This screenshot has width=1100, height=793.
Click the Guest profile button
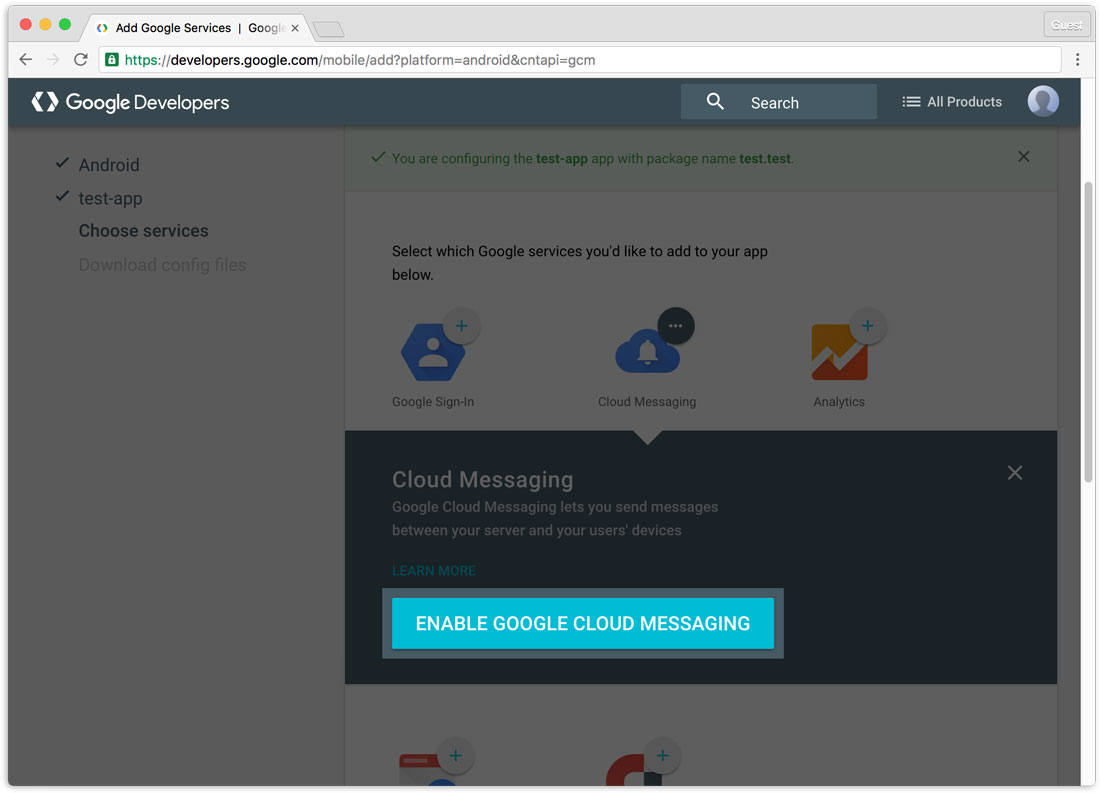(1066, 25)
